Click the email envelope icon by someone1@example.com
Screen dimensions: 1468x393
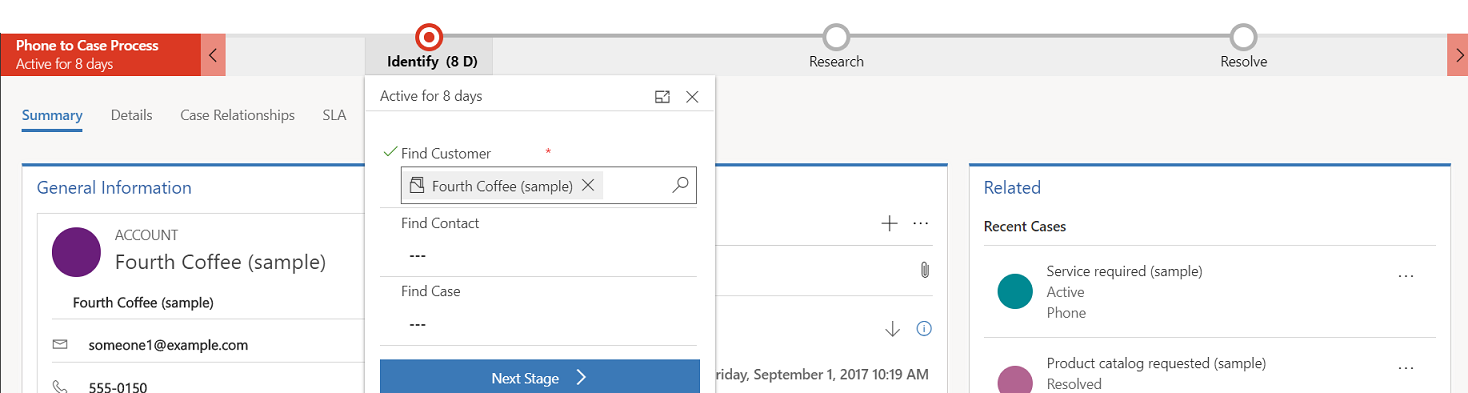coord(60,345)
